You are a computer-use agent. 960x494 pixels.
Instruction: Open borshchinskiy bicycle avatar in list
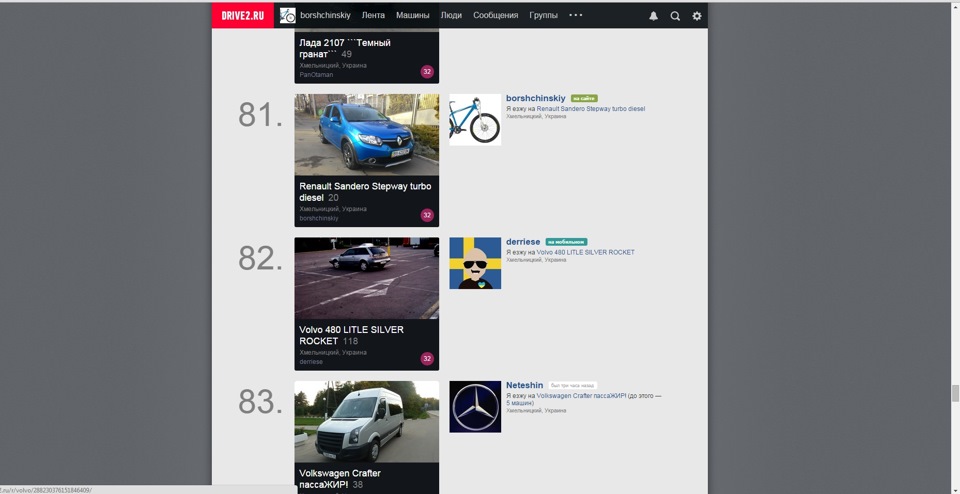(x=475, y=119)
